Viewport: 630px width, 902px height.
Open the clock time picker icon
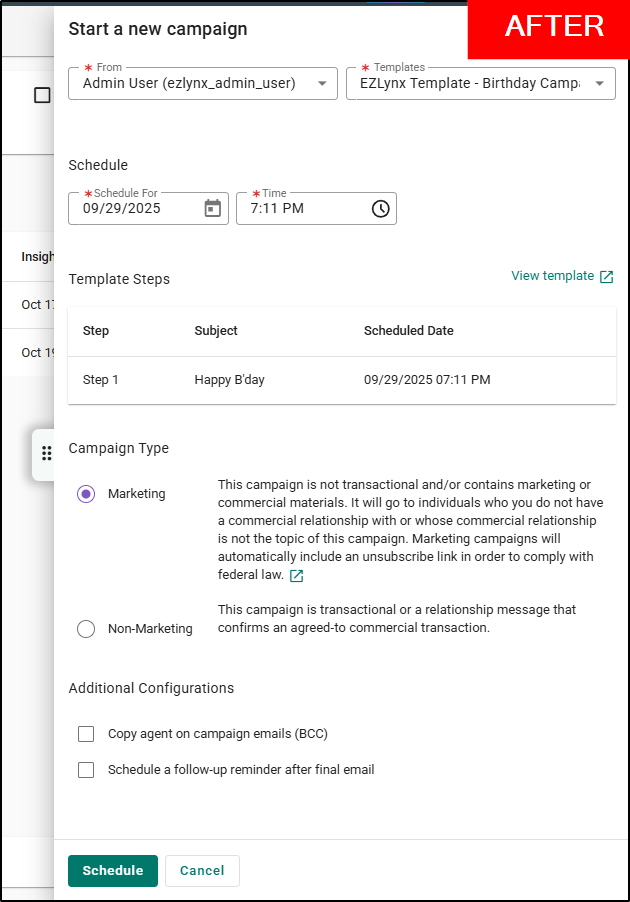pos(380,208)
